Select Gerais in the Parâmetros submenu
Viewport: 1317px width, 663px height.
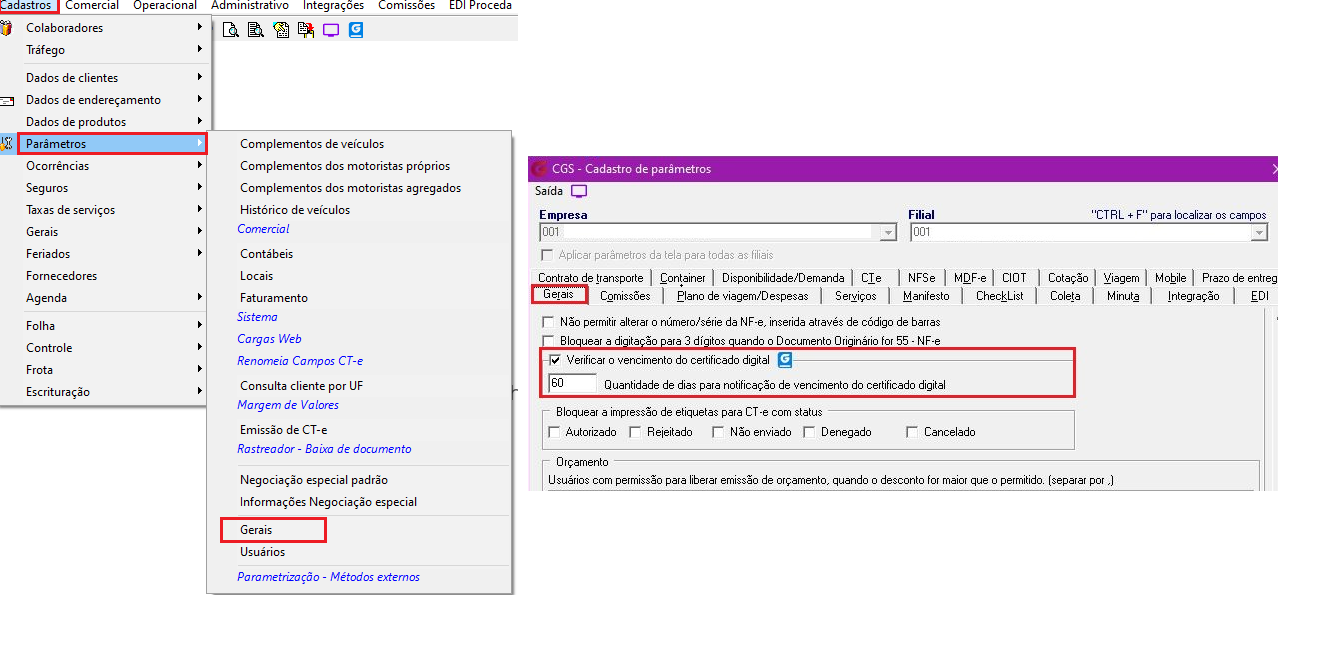pyautogui.click(x=256, y=530)
